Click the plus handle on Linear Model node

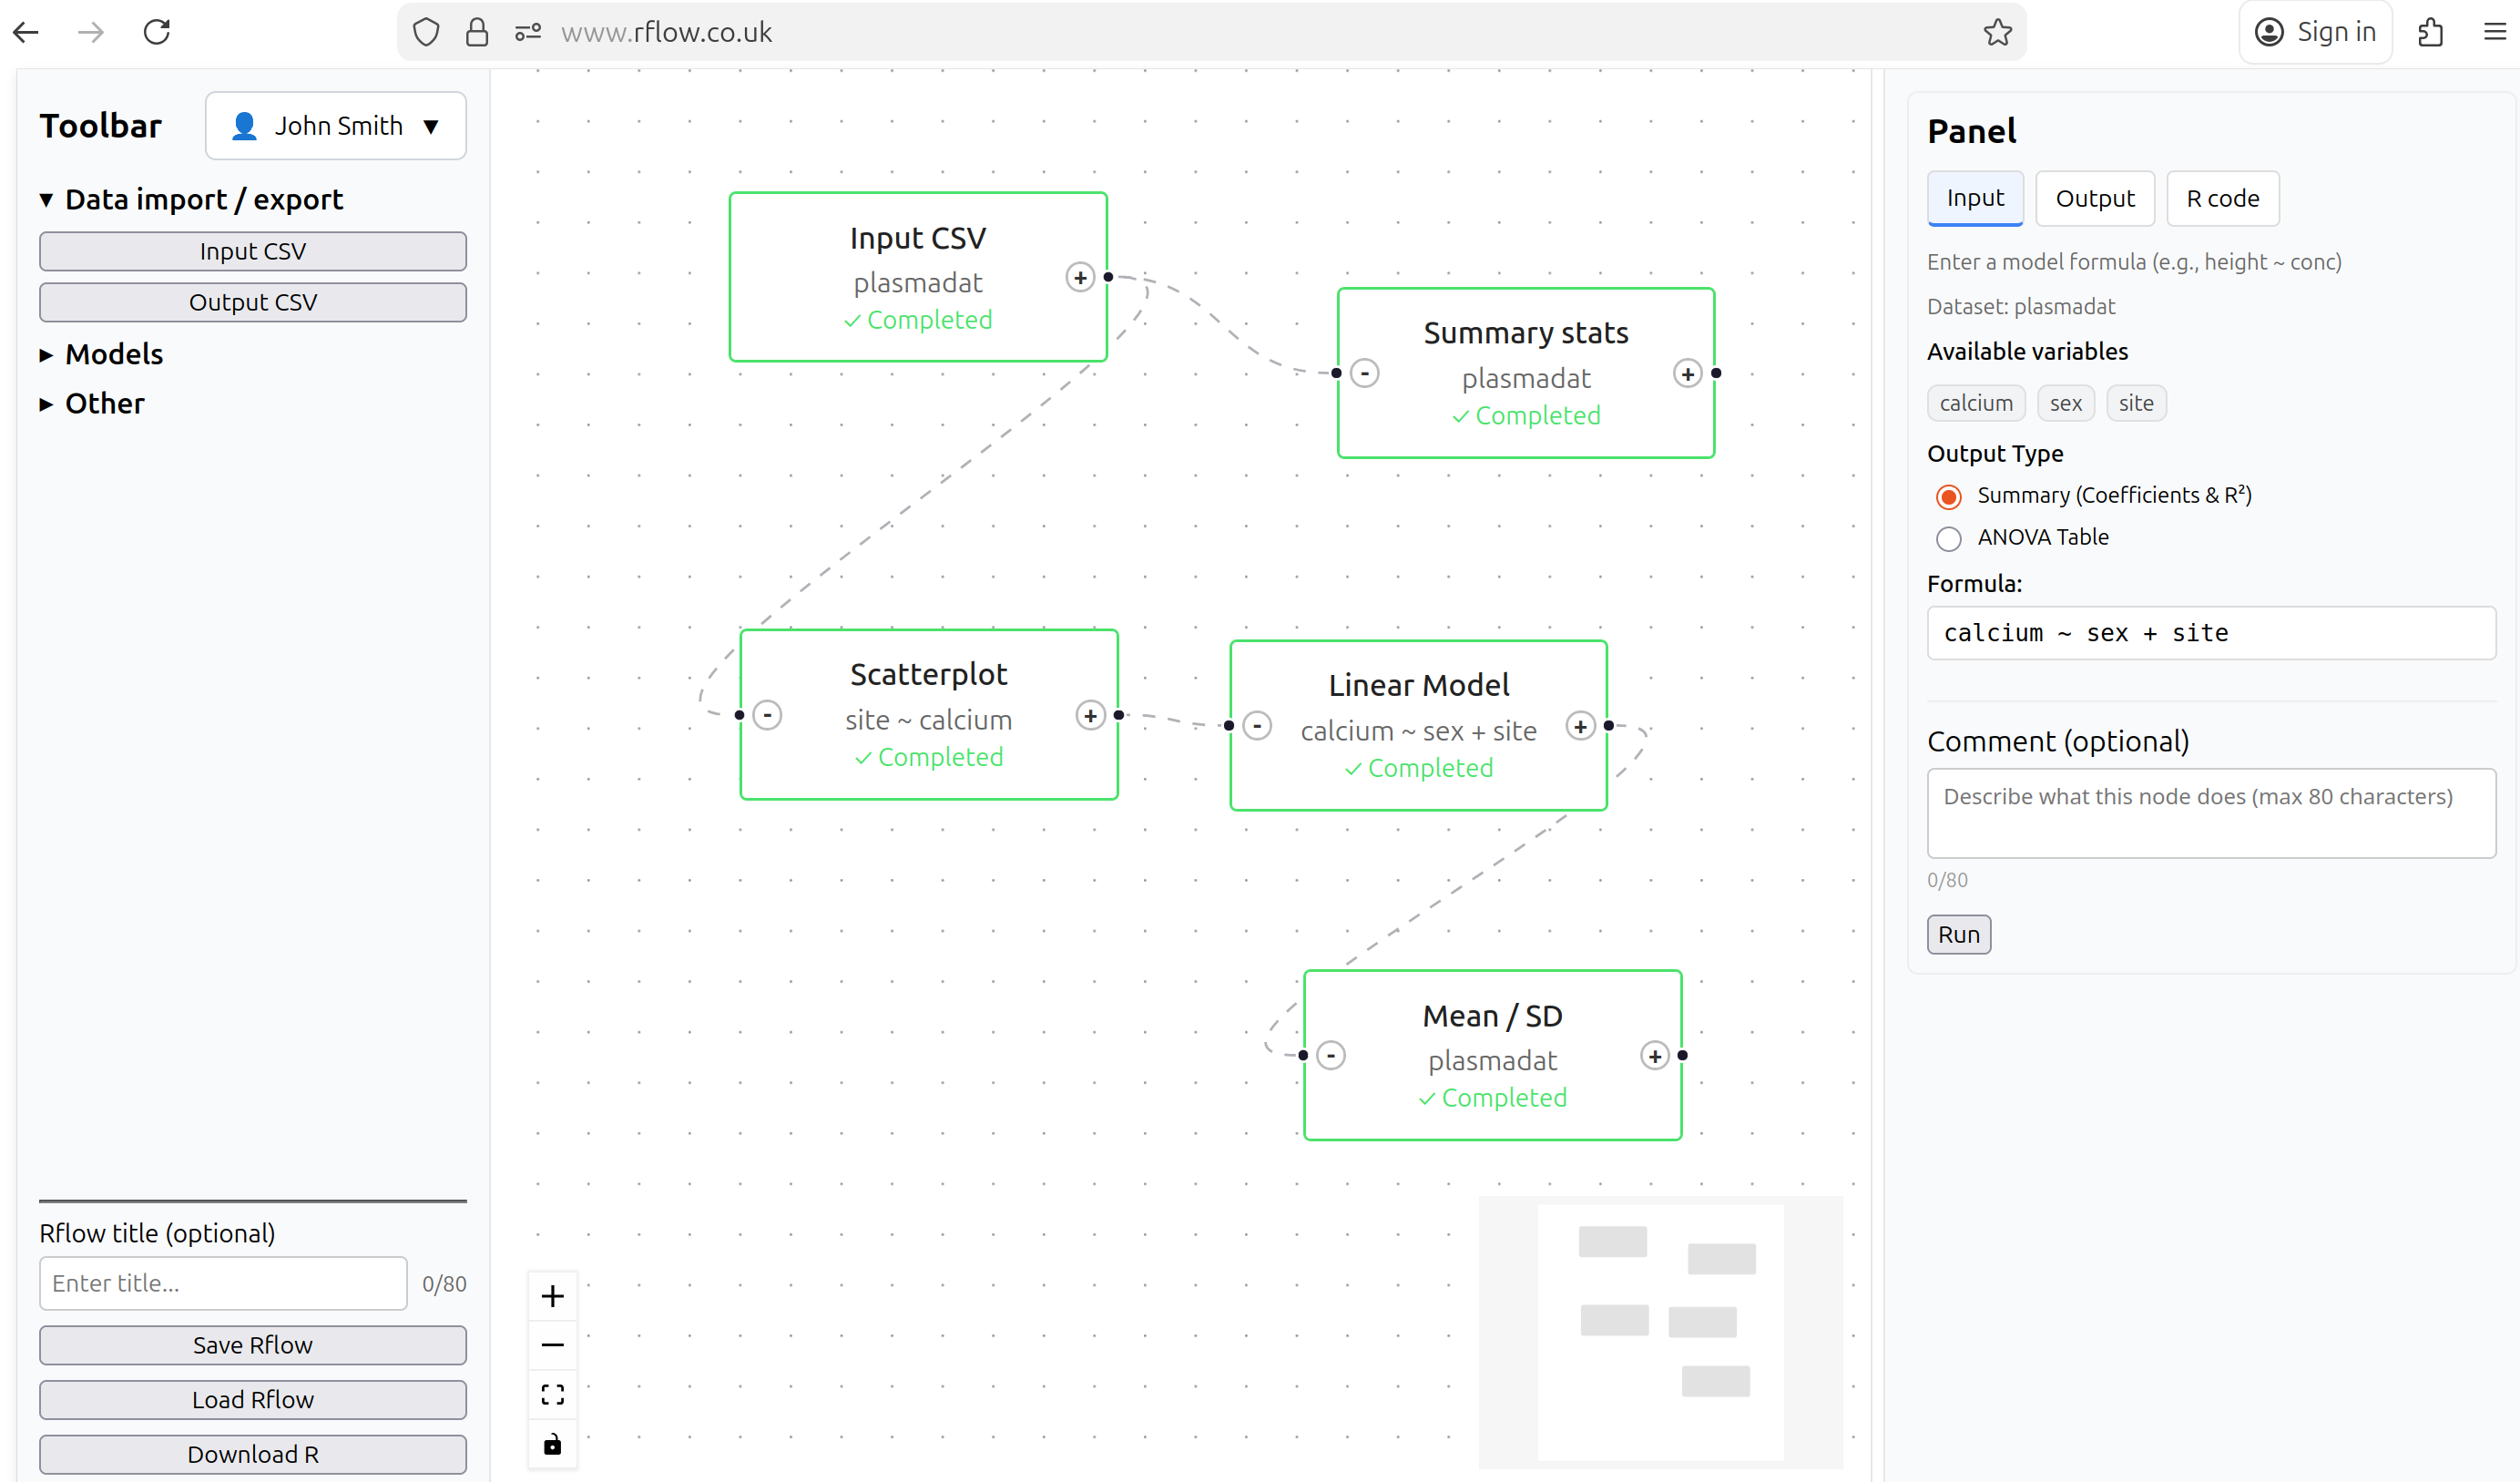pyautogui.click(x=1580, y=726)
